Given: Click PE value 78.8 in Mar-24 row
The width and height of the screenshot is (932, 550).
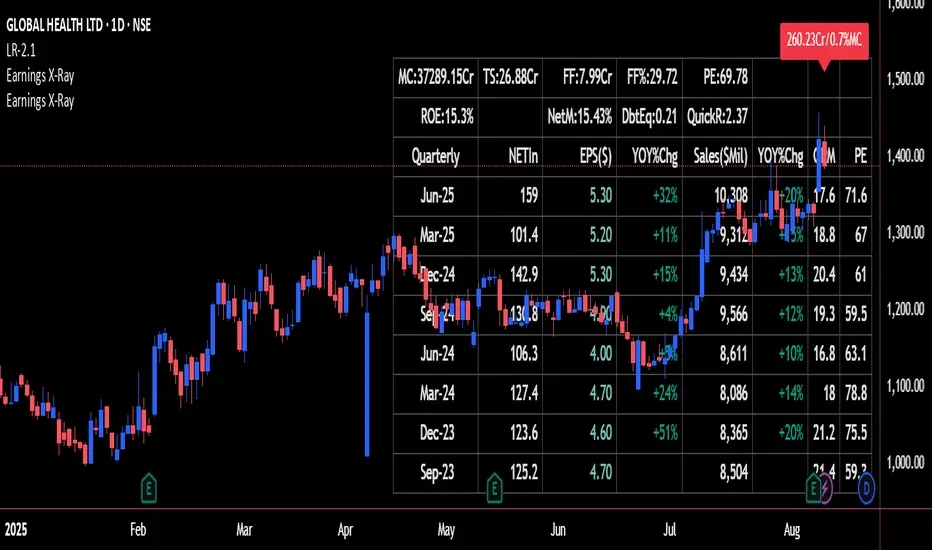Looking at the screenshot, I should click(856, 393).
